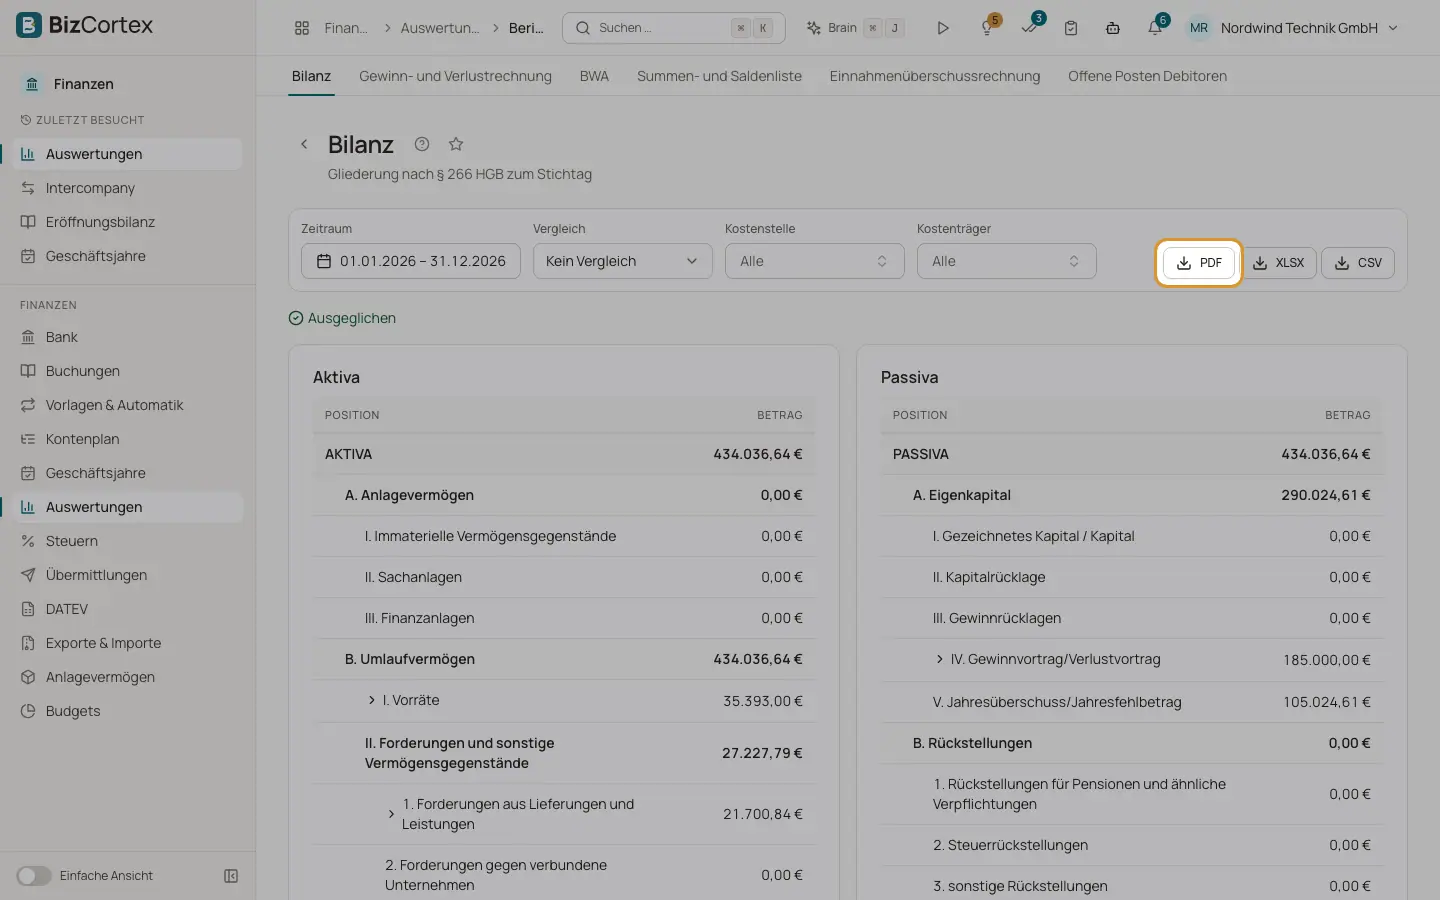Switch to Gewinn- und Verlustrechnung tab

[x=455, y=76]
